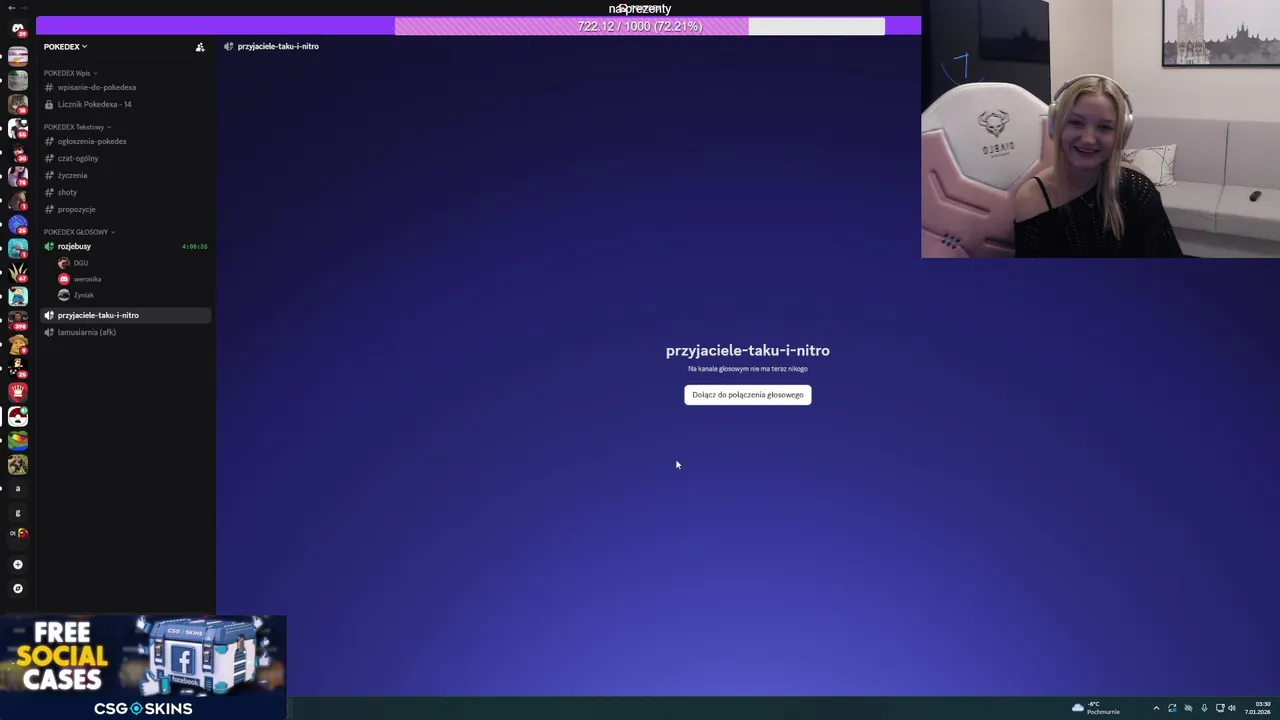This screenshot has width=1280, height=720.
Task: Collapse the POKEDEX GŁOSOWY category
Action: tap(78, 232)
